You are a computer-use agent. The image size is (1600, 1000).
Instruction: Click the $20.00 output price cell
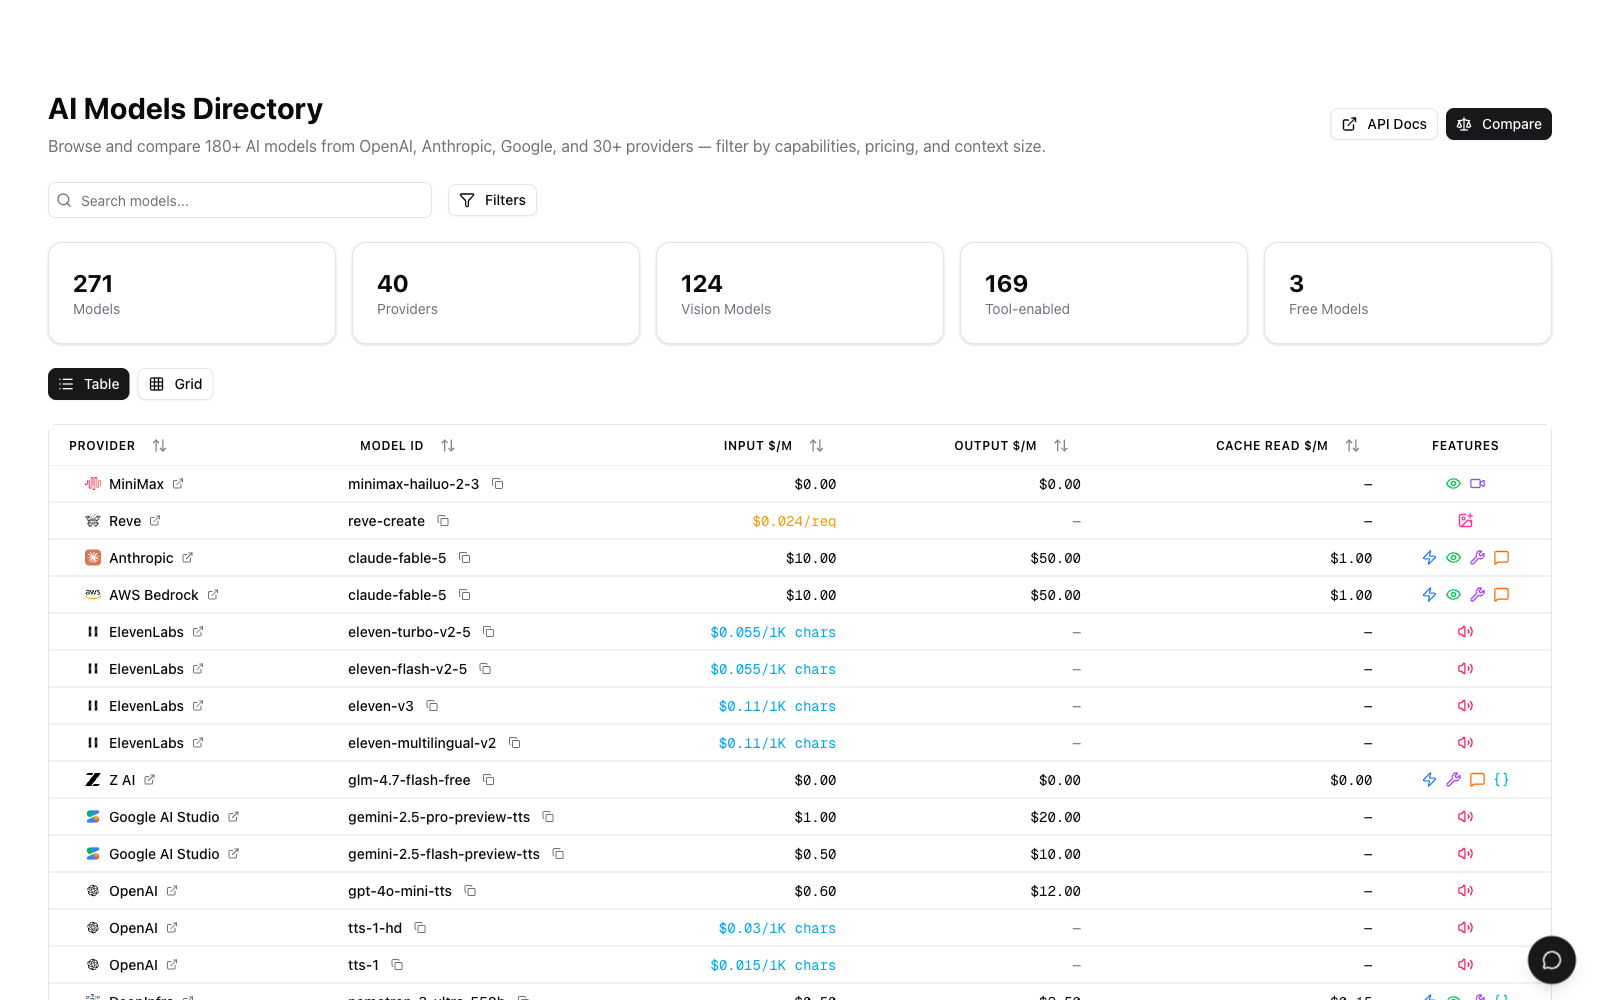pyautogui.click(x=1055, y=817)
